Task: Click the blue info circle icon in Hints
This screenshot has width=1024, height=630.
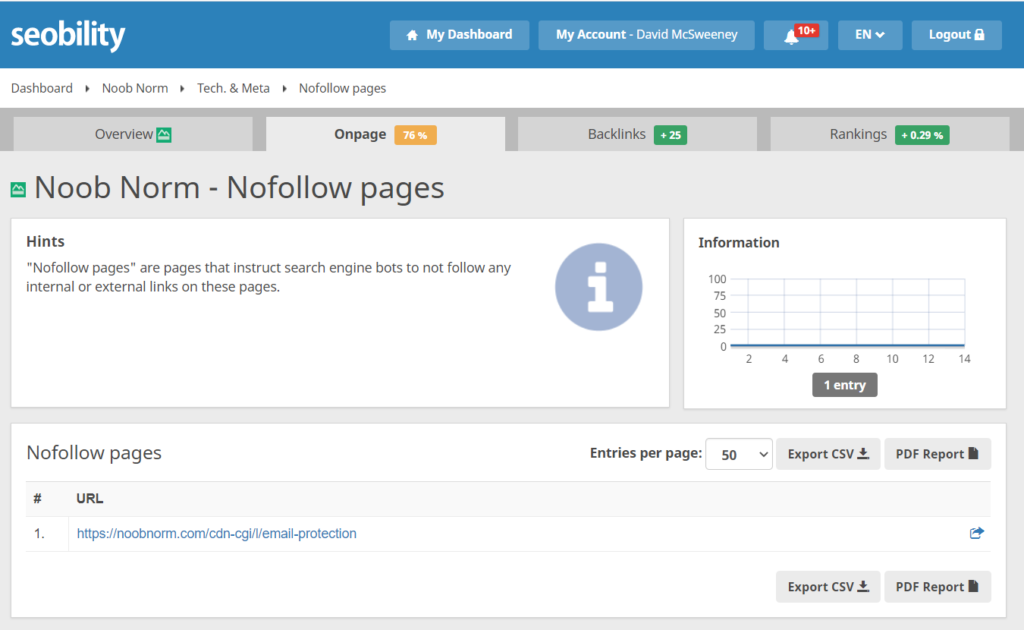Action: (598, 287)
